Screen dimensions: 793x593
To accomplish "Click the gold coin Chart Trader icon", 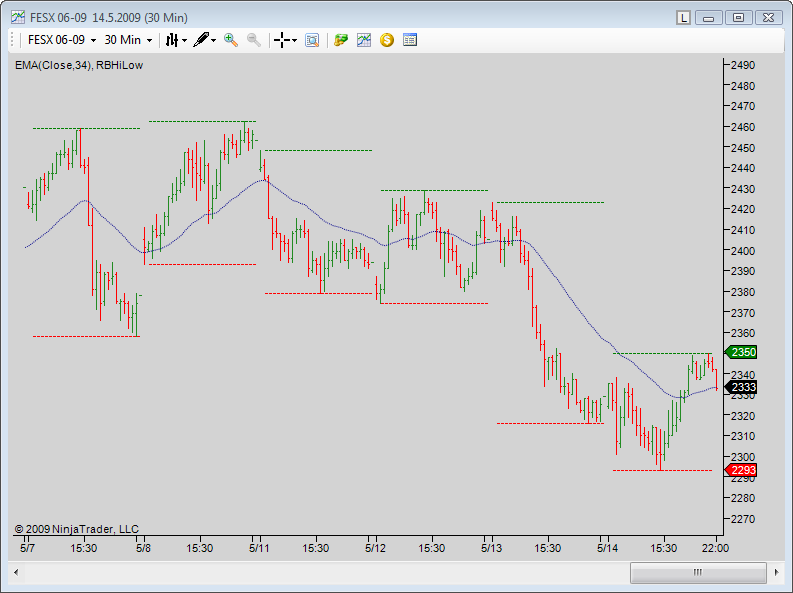I will tap(387, 40).
